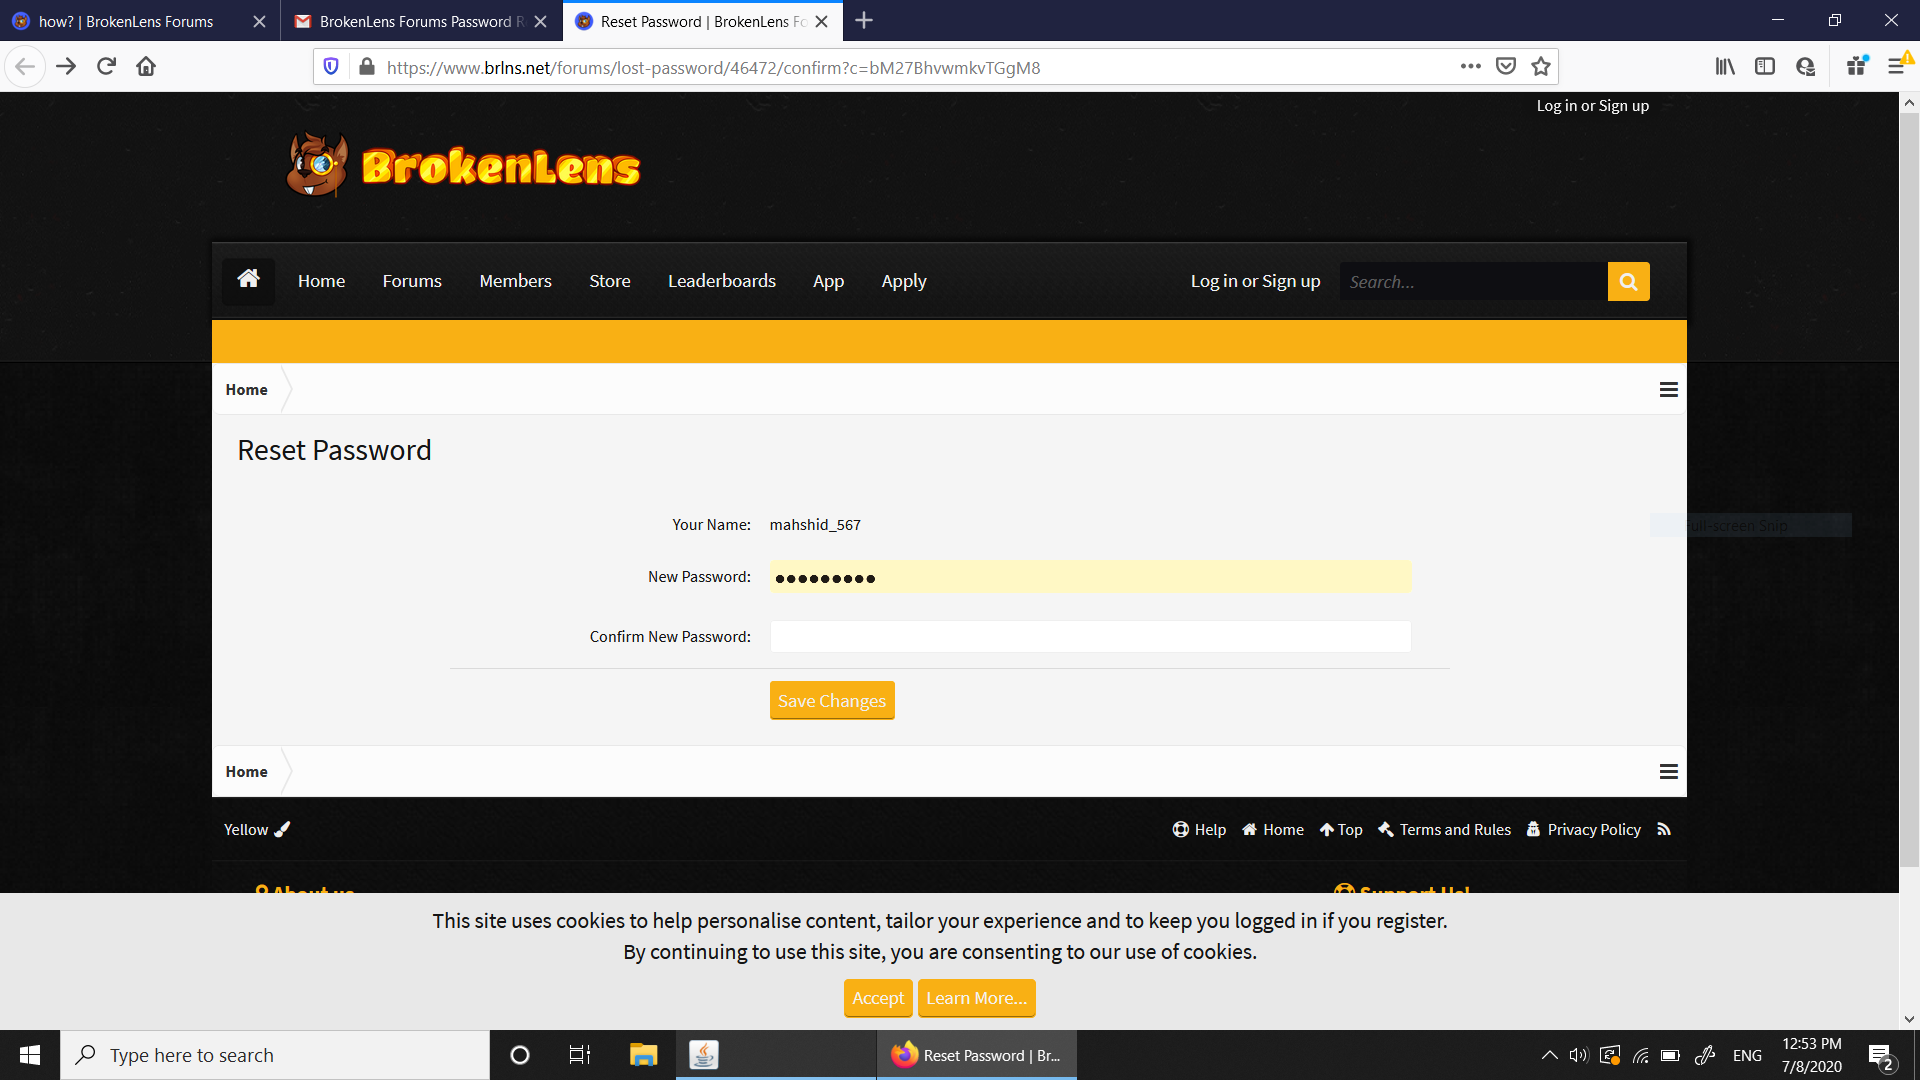Open the page actions three-dot menu
Screen dimensions: 1920x1080
[x=1470, y=67]
